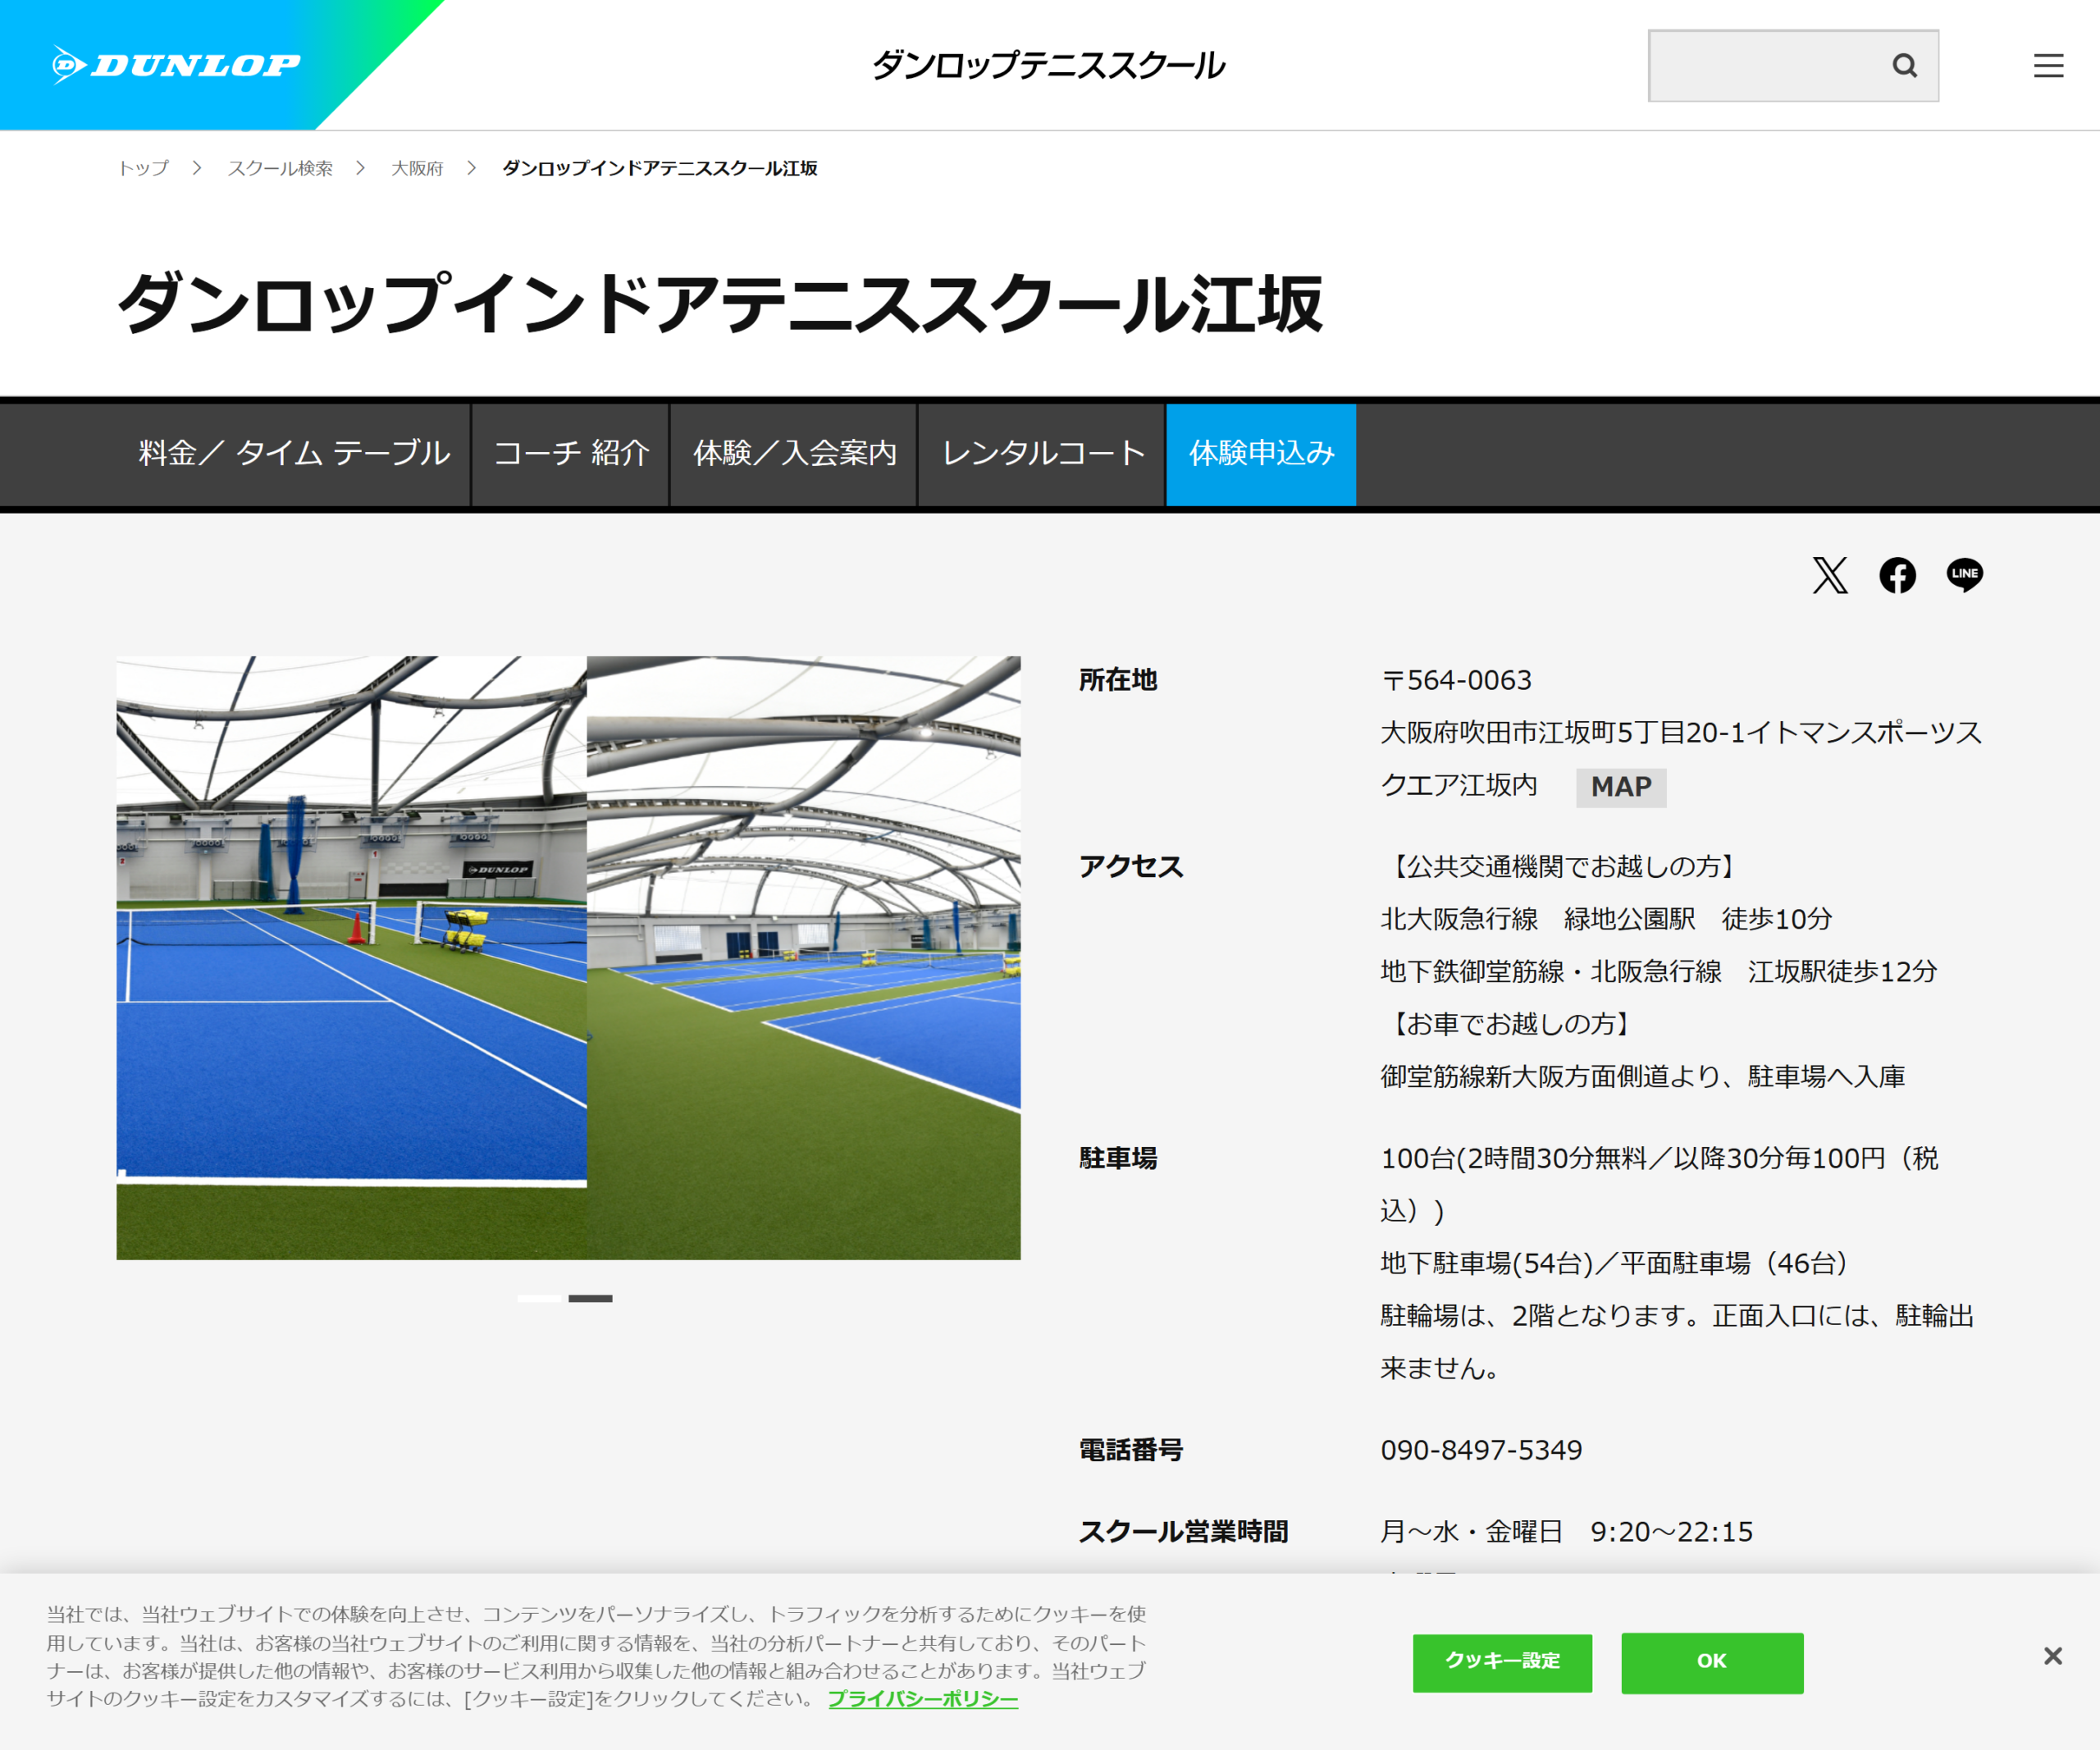Share the page via LINE
Image resolution: width=2100 pixels, height=1750 pixels.
click(1964, 575)
